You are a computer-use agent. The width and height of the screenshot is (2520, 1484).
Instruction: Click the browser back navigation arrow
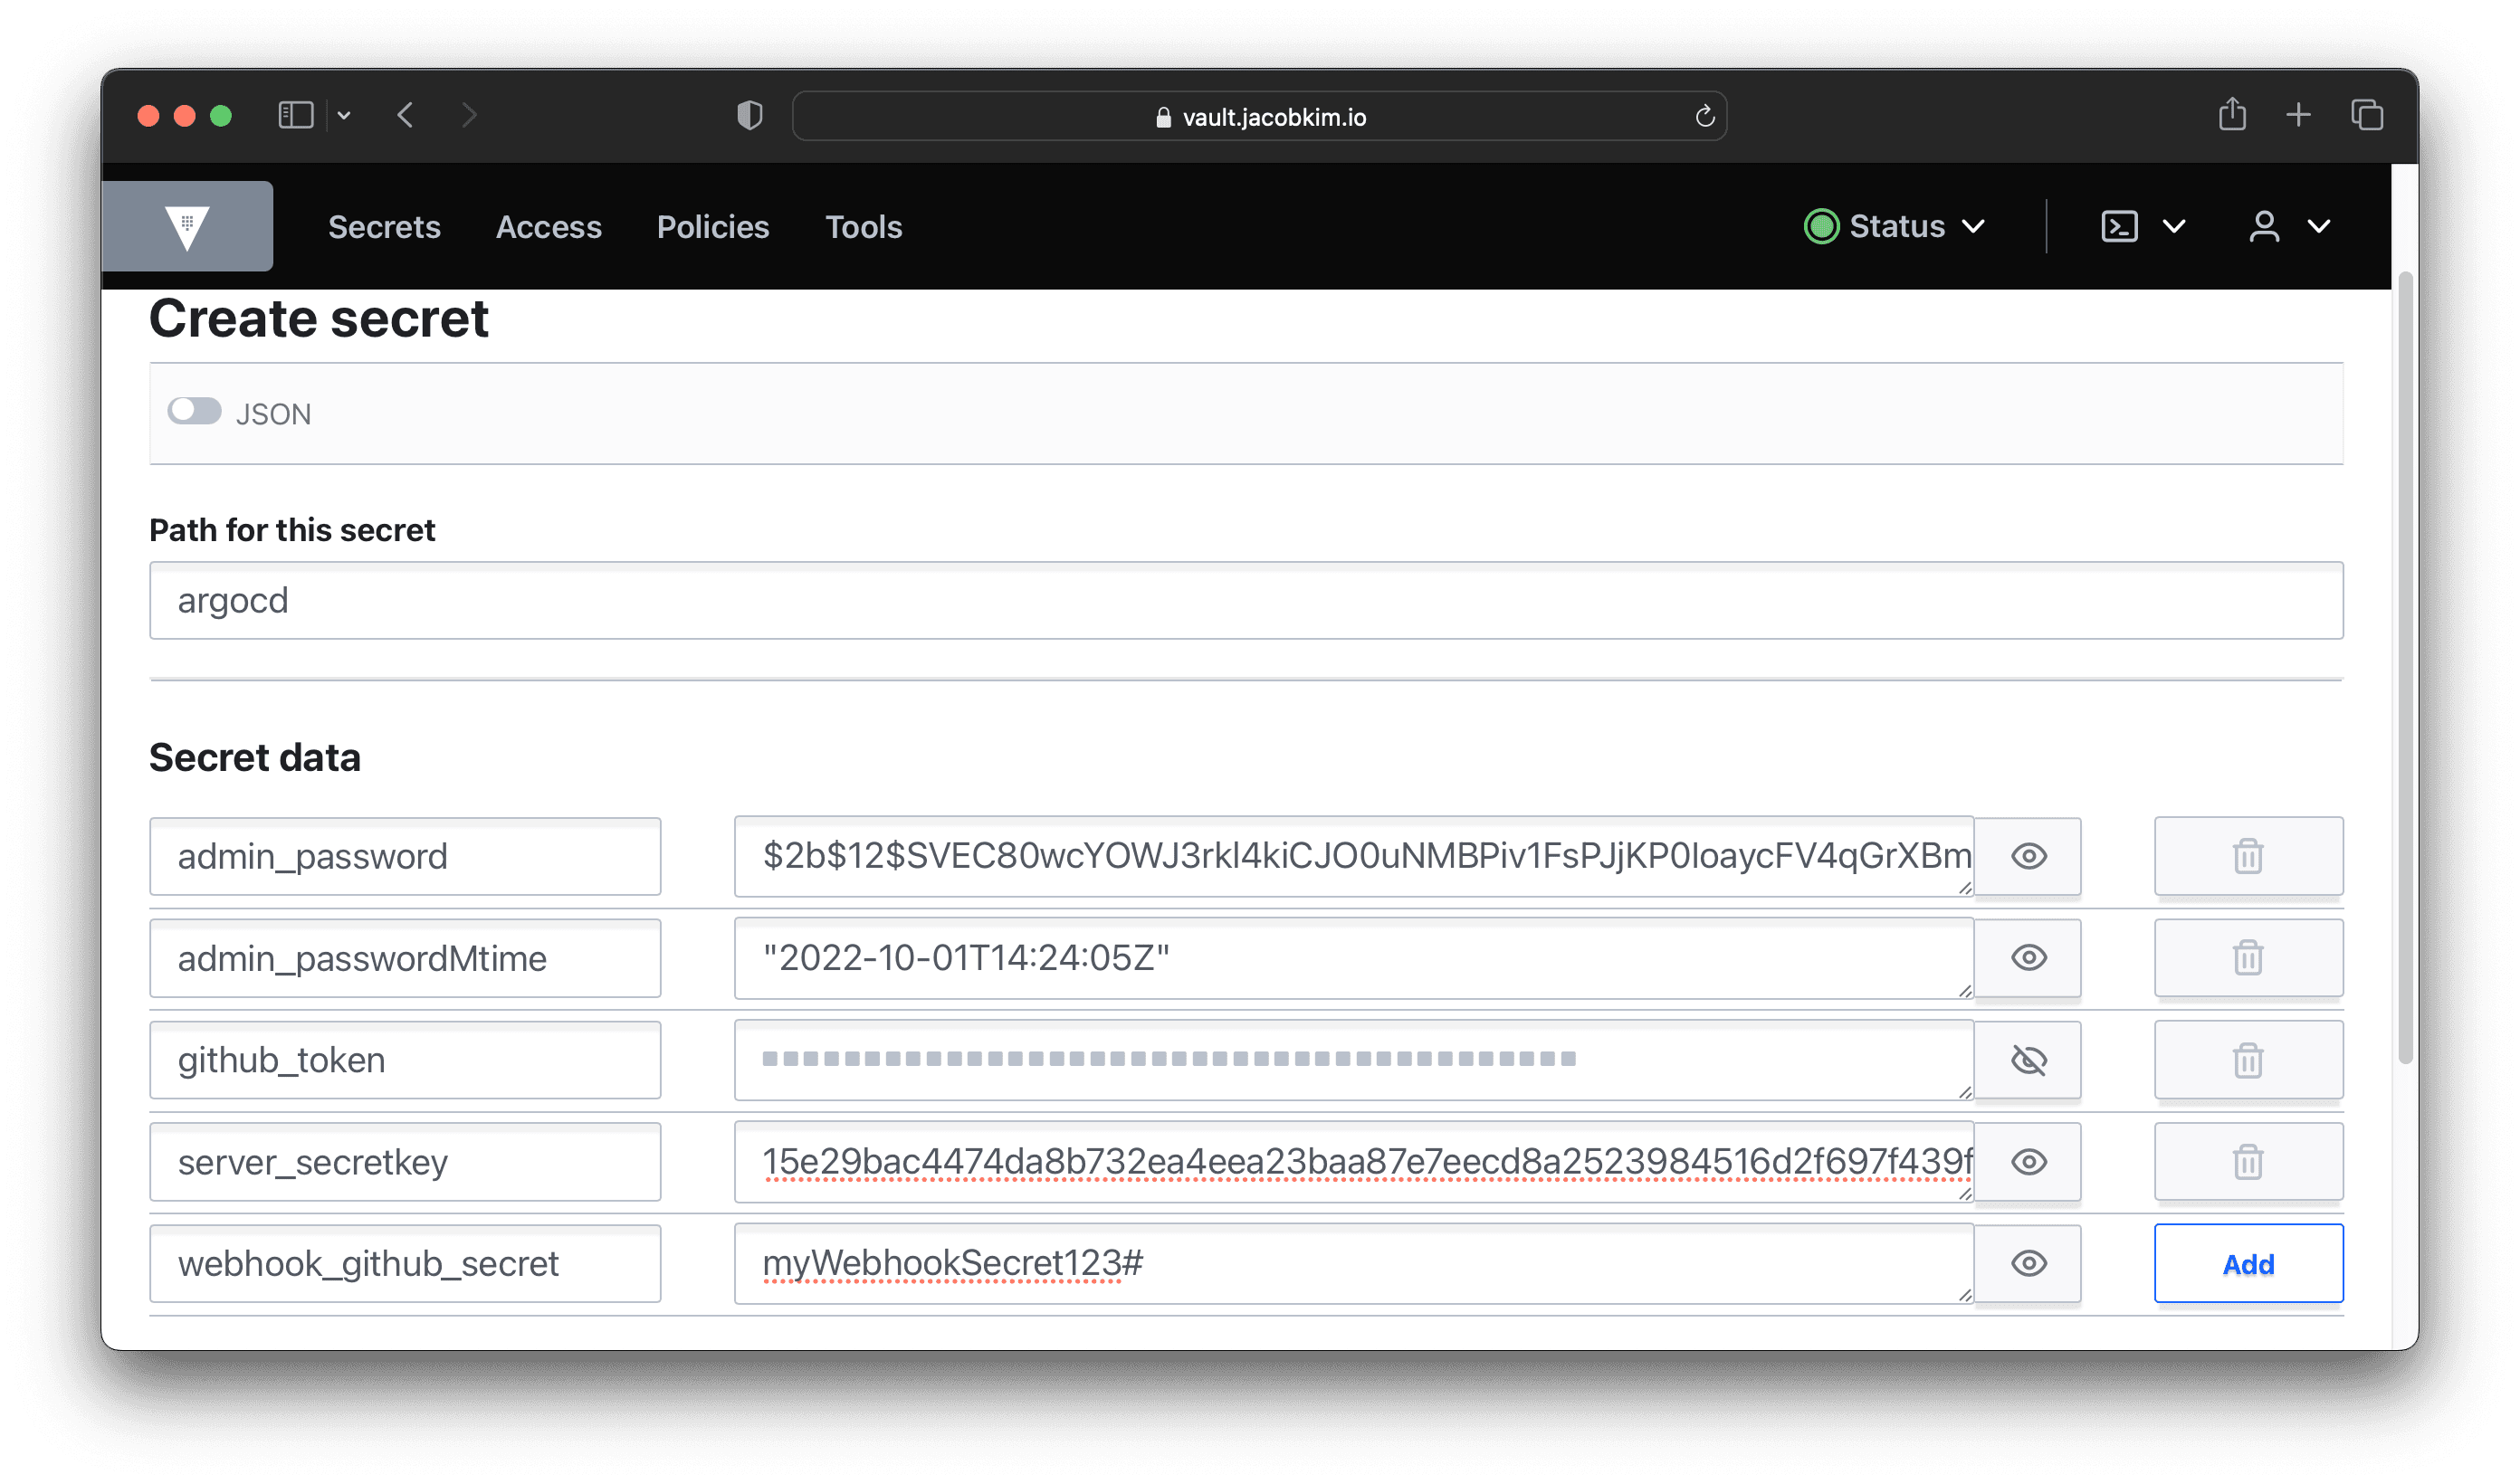point(404,114)
